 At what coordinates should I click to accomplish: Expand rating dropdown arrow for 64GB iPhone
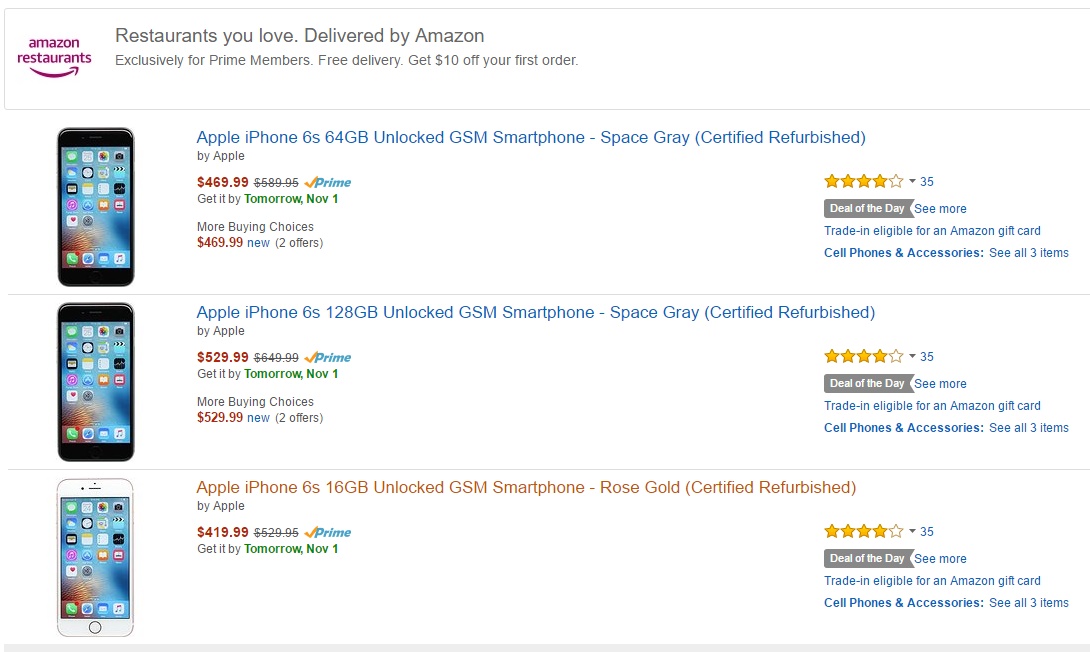coord(912,182)
